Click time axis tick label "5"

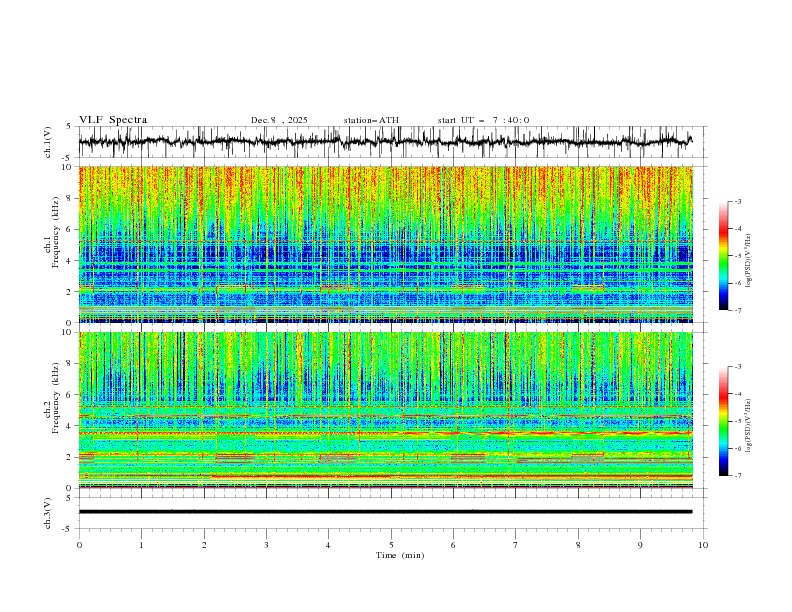(x=391, y=545)
